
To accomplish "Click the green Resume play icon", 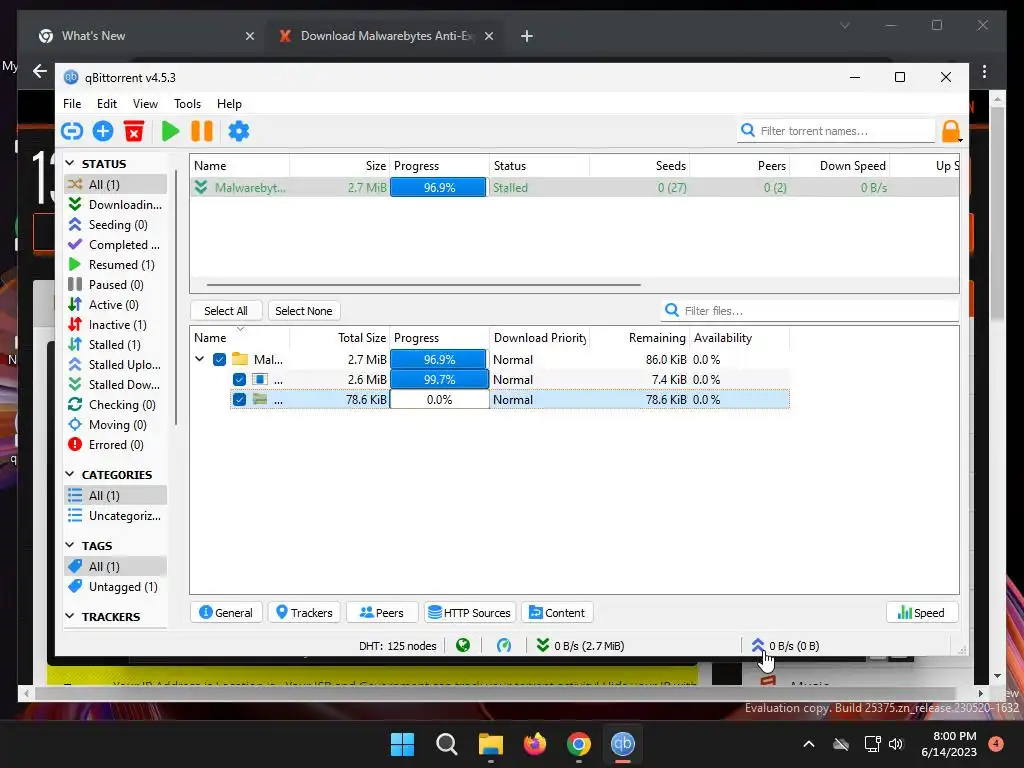I will pos(170,131).
